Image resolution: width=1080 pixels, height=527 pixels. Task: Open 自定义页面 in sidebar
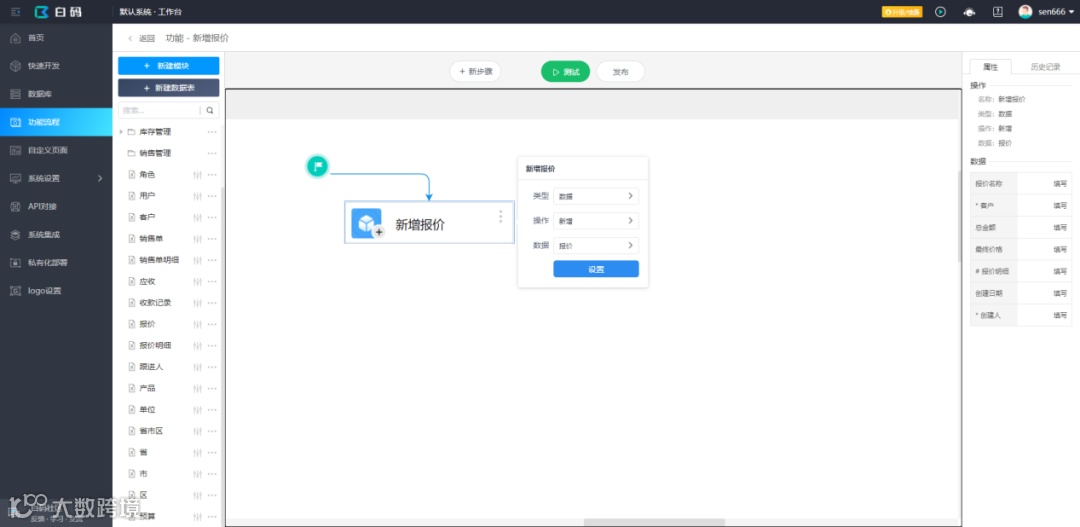(x=56, y=150)
